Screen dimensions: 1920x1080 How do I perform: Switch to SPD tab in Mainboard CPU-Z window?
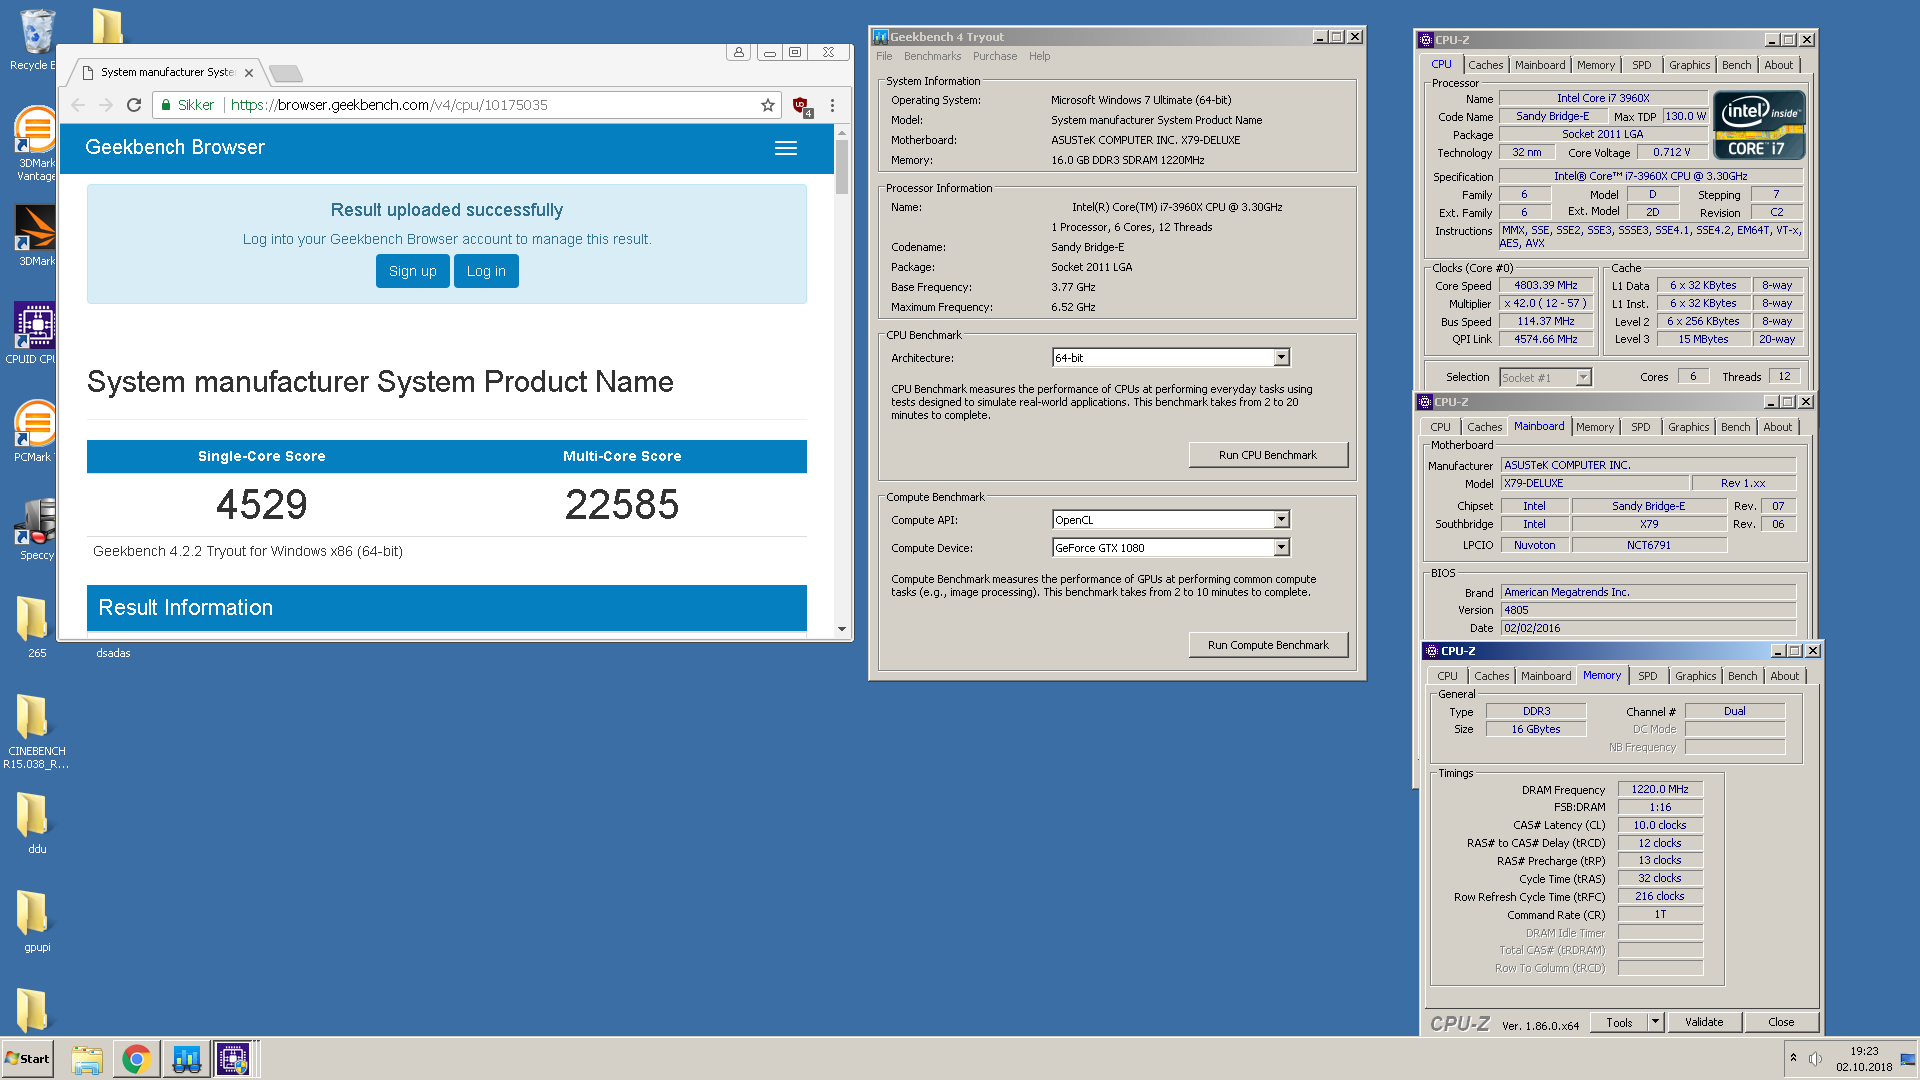point(1641,427)
